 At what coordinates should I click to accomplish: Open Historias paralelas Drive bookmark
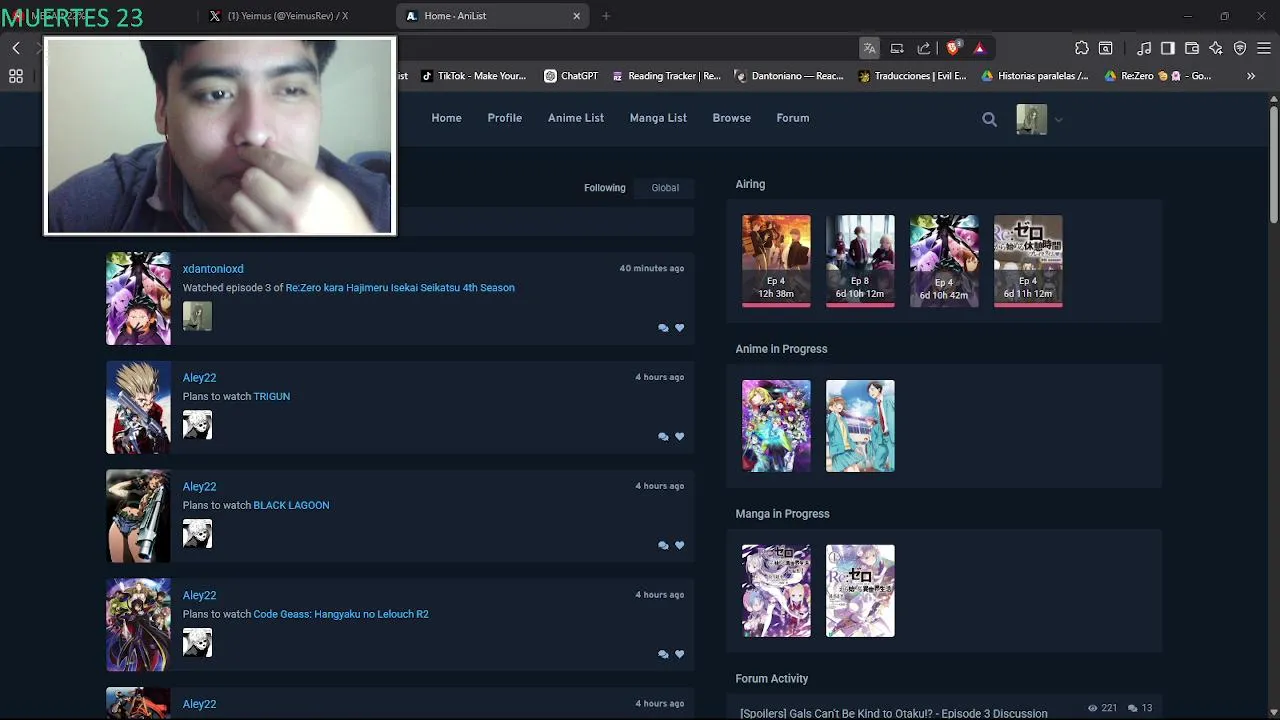pos(1035,76)
